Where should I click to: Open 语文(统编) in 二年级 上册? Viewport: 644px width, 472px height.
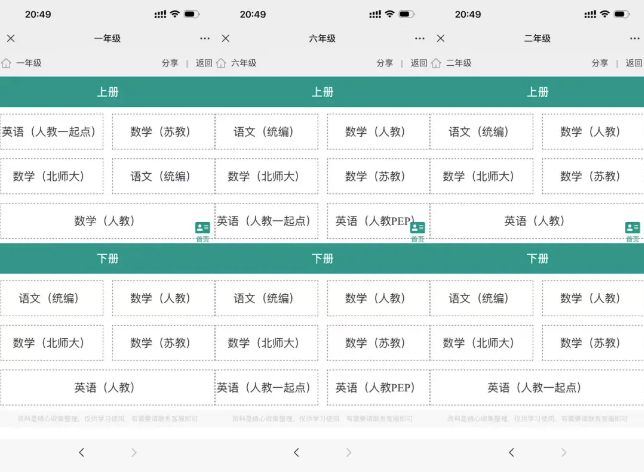click(482, 131)
